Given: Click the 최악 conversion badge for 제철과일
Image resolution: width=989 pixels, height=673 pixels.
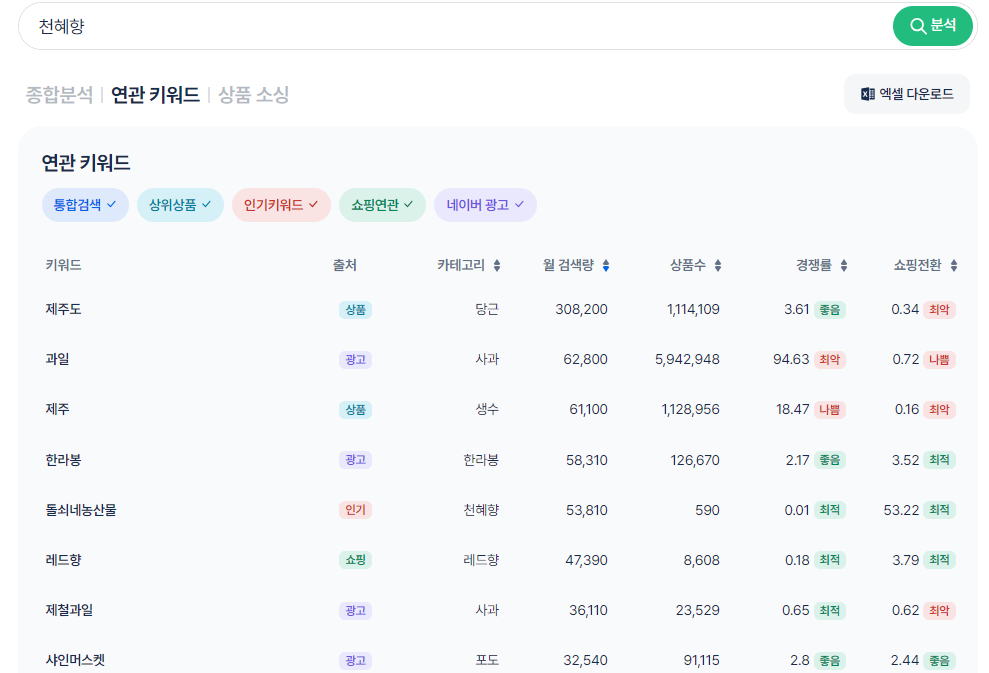Looking at the screenshot, I should (939, 611).
